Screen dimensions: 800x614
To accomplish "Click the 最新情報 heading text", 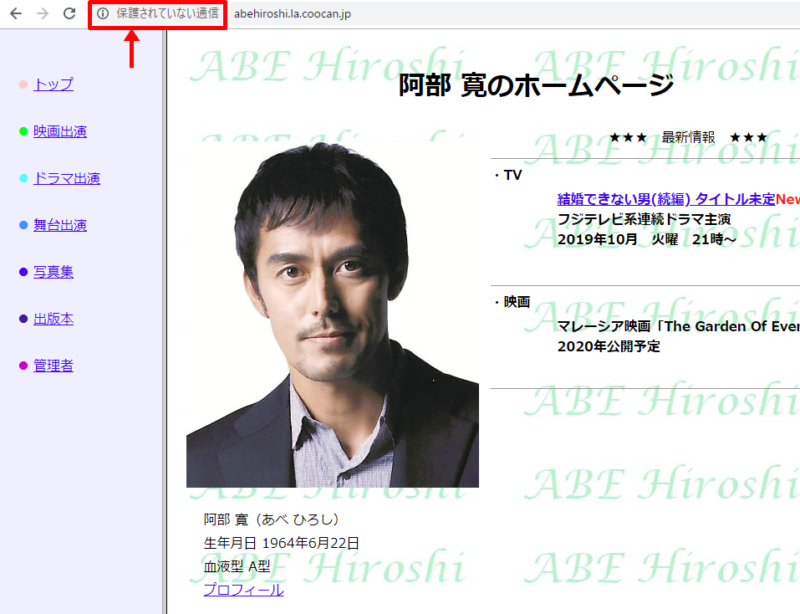I will tap(688, 137).
